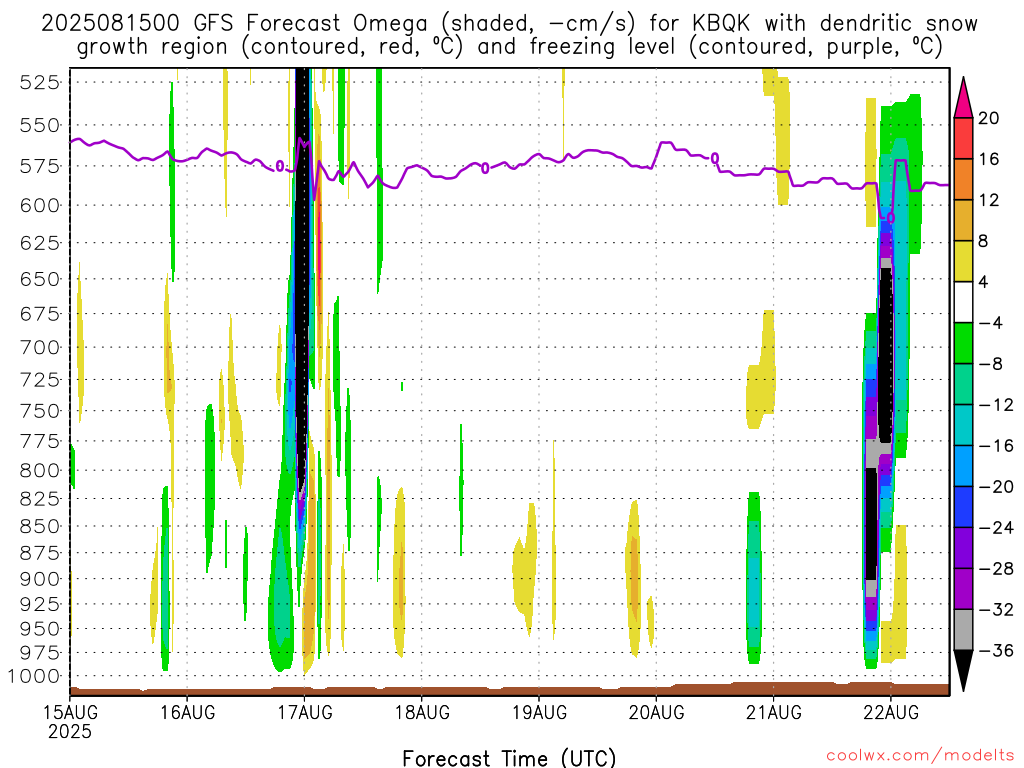
Task: Click the orange 12-to-16 colorbar swatch
Action: pyautogui.click(x=963, y=180)
